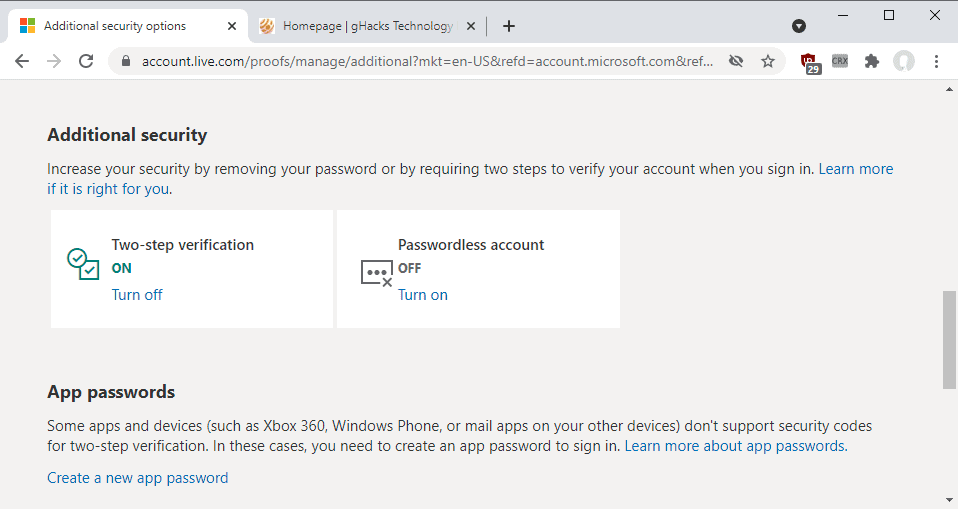Expand the tab search dropdown arrow
958x509 pixels.
[x=798, y=26]
